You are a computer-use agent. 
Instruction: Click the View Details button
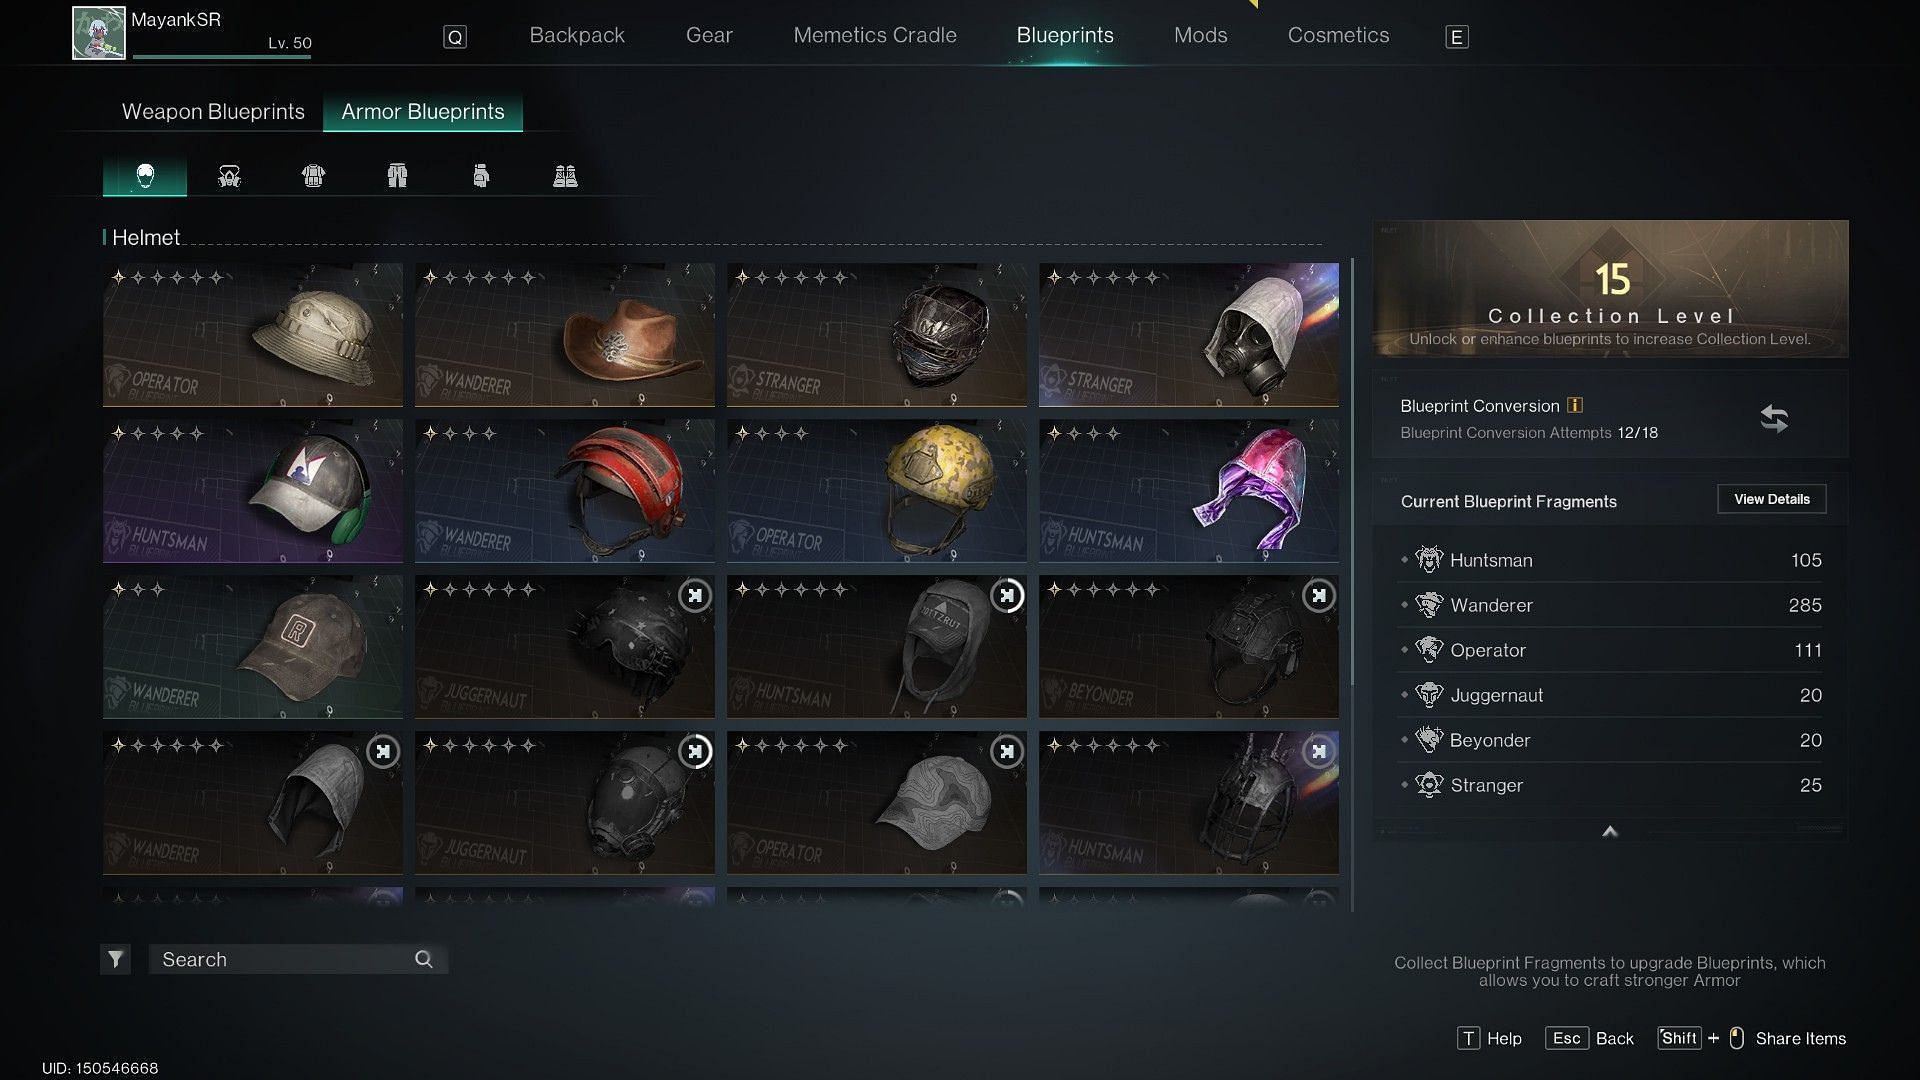coord(1771,499)
